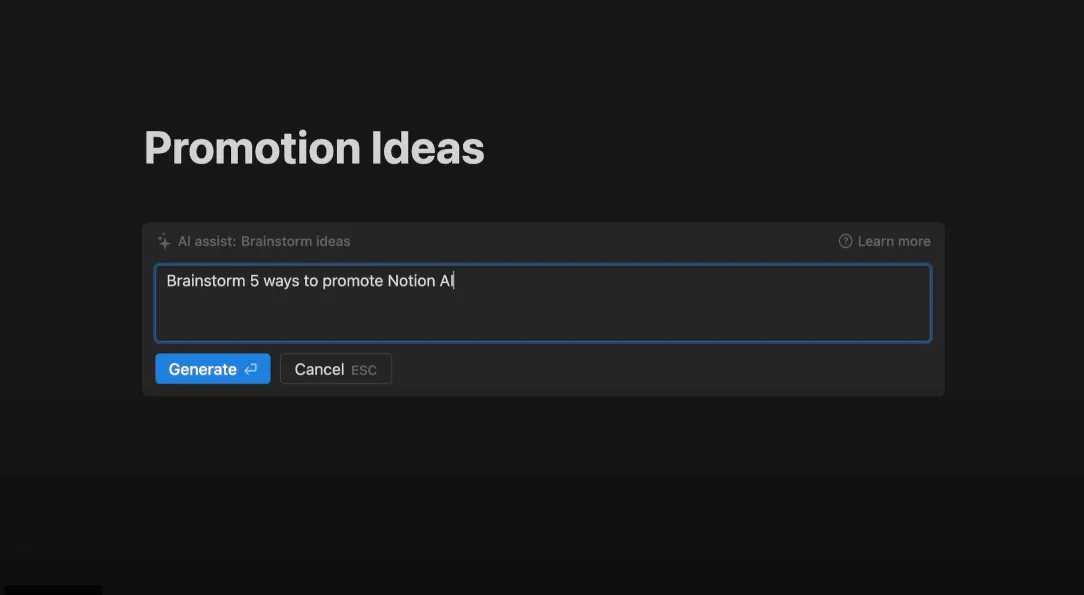The width and height of the screenshot is (1084, 595).
Task: Click the AI assist sparkle icon
Action: tap(164, 241)
